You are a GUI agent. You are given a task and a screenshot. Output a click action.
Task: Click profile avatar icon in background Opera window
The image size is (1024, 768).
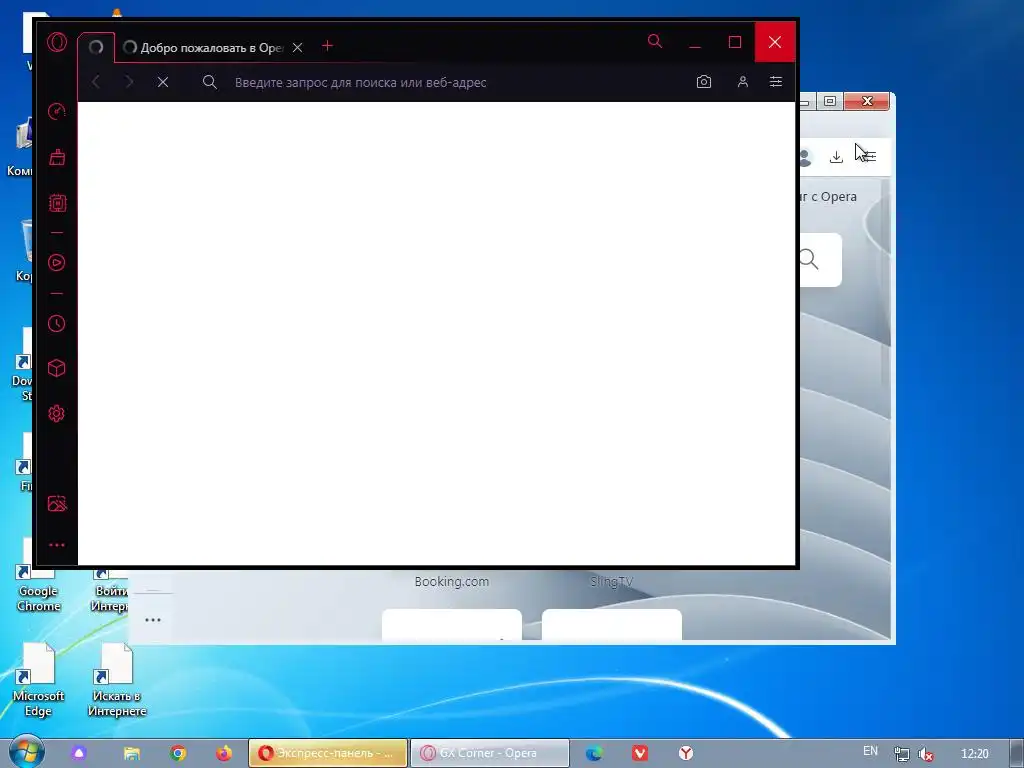coord(805,157)
